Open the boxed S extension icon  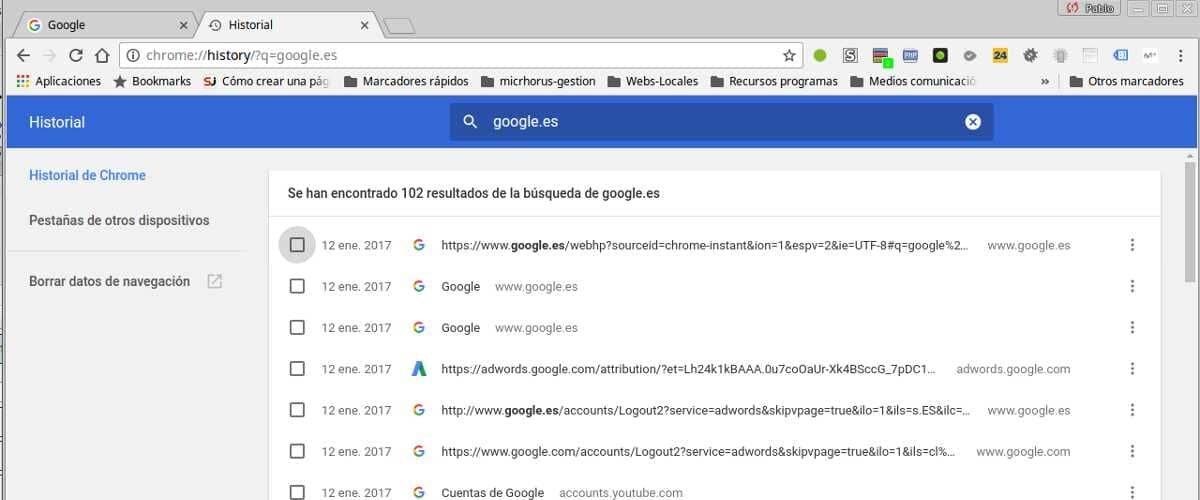coord(850,56)
